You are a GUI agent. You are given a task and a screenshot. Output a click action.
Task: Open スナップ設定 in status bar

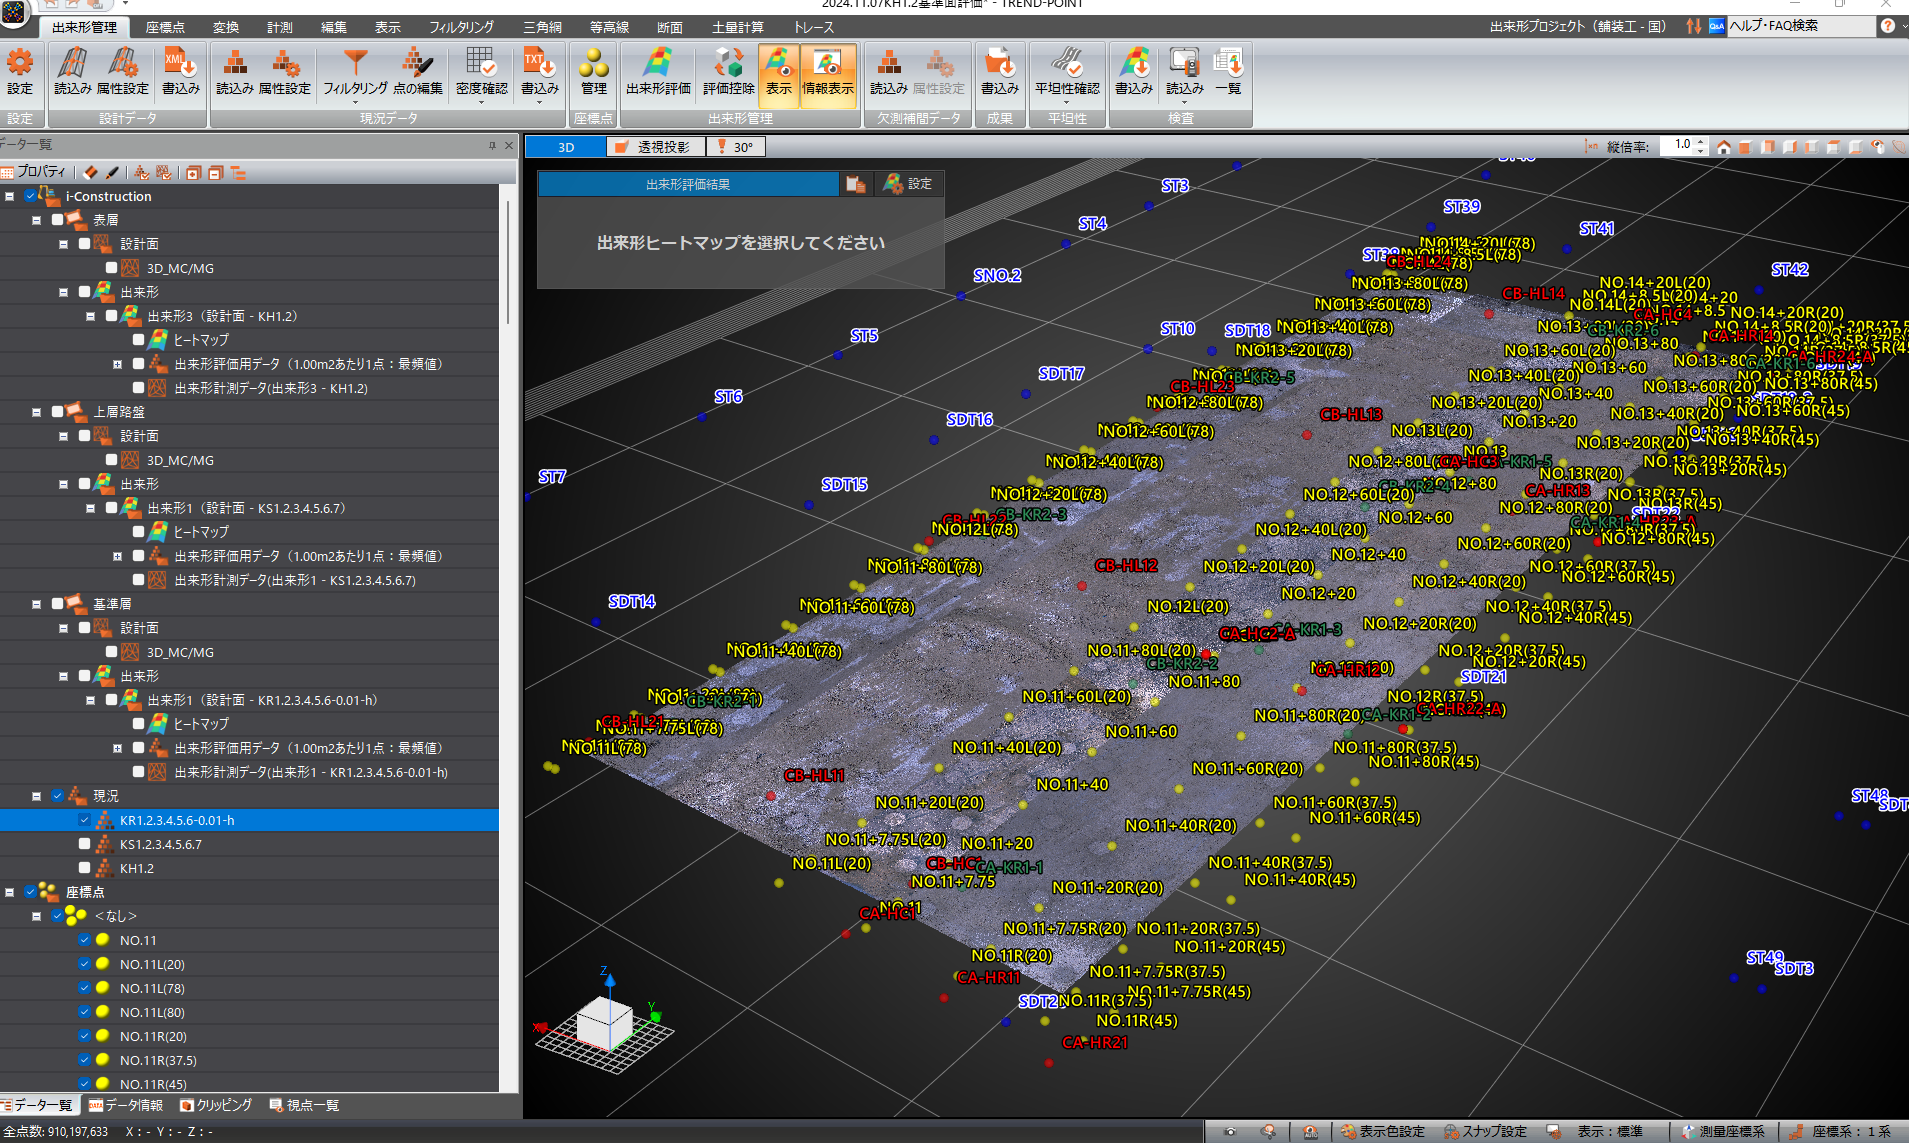point(1485,1131)
